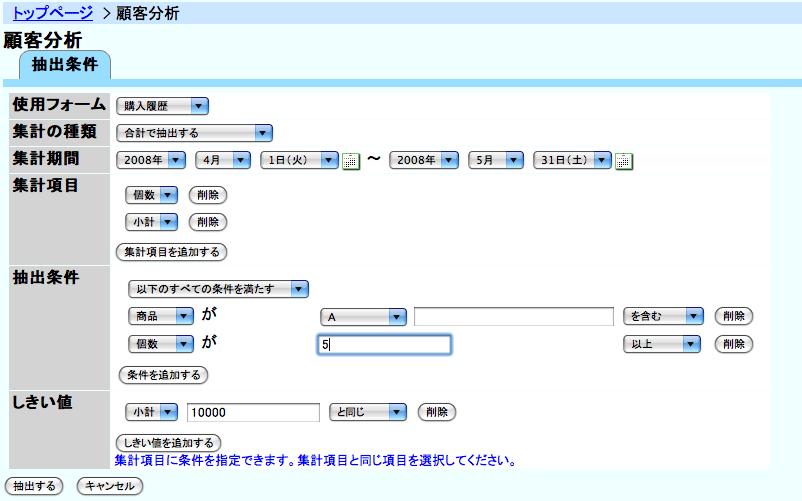
Task: Click the 集計項目を追加する button
Action: (x=172, y=251)
